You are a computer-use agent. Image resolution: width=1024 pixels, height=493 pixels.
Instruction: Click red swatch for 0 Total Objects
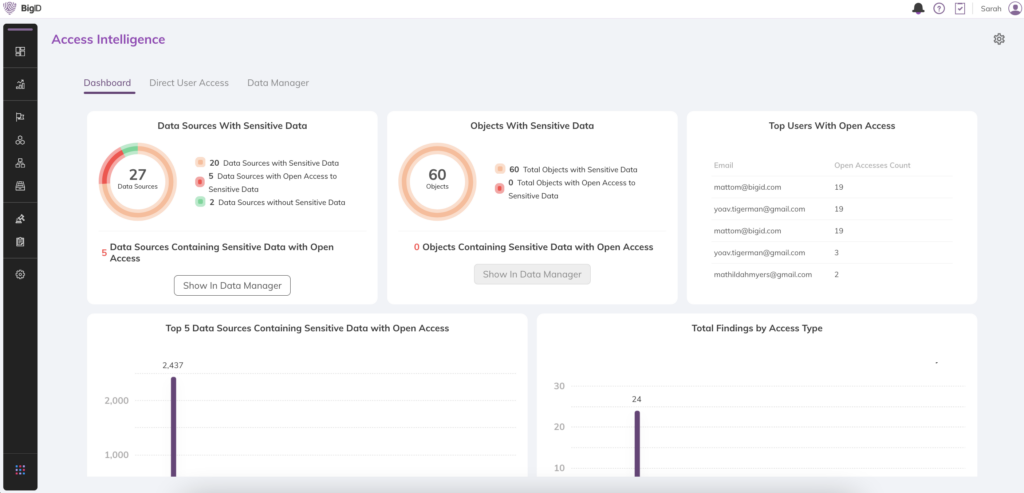click(x=500, y=189)
